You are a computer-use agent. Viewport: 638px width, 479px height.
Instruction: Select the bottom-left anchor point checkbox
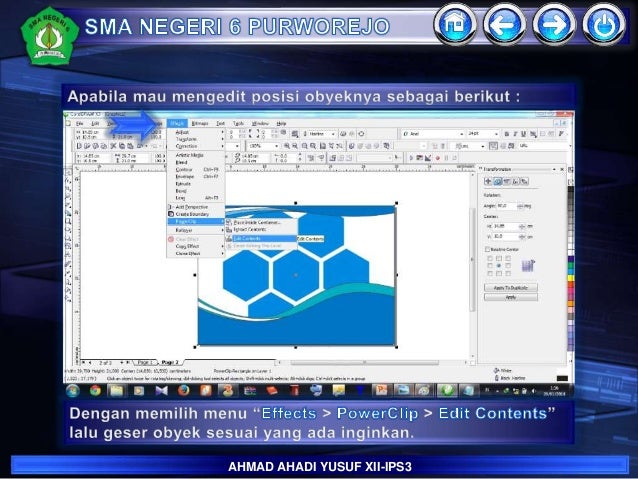pos(490,273)
